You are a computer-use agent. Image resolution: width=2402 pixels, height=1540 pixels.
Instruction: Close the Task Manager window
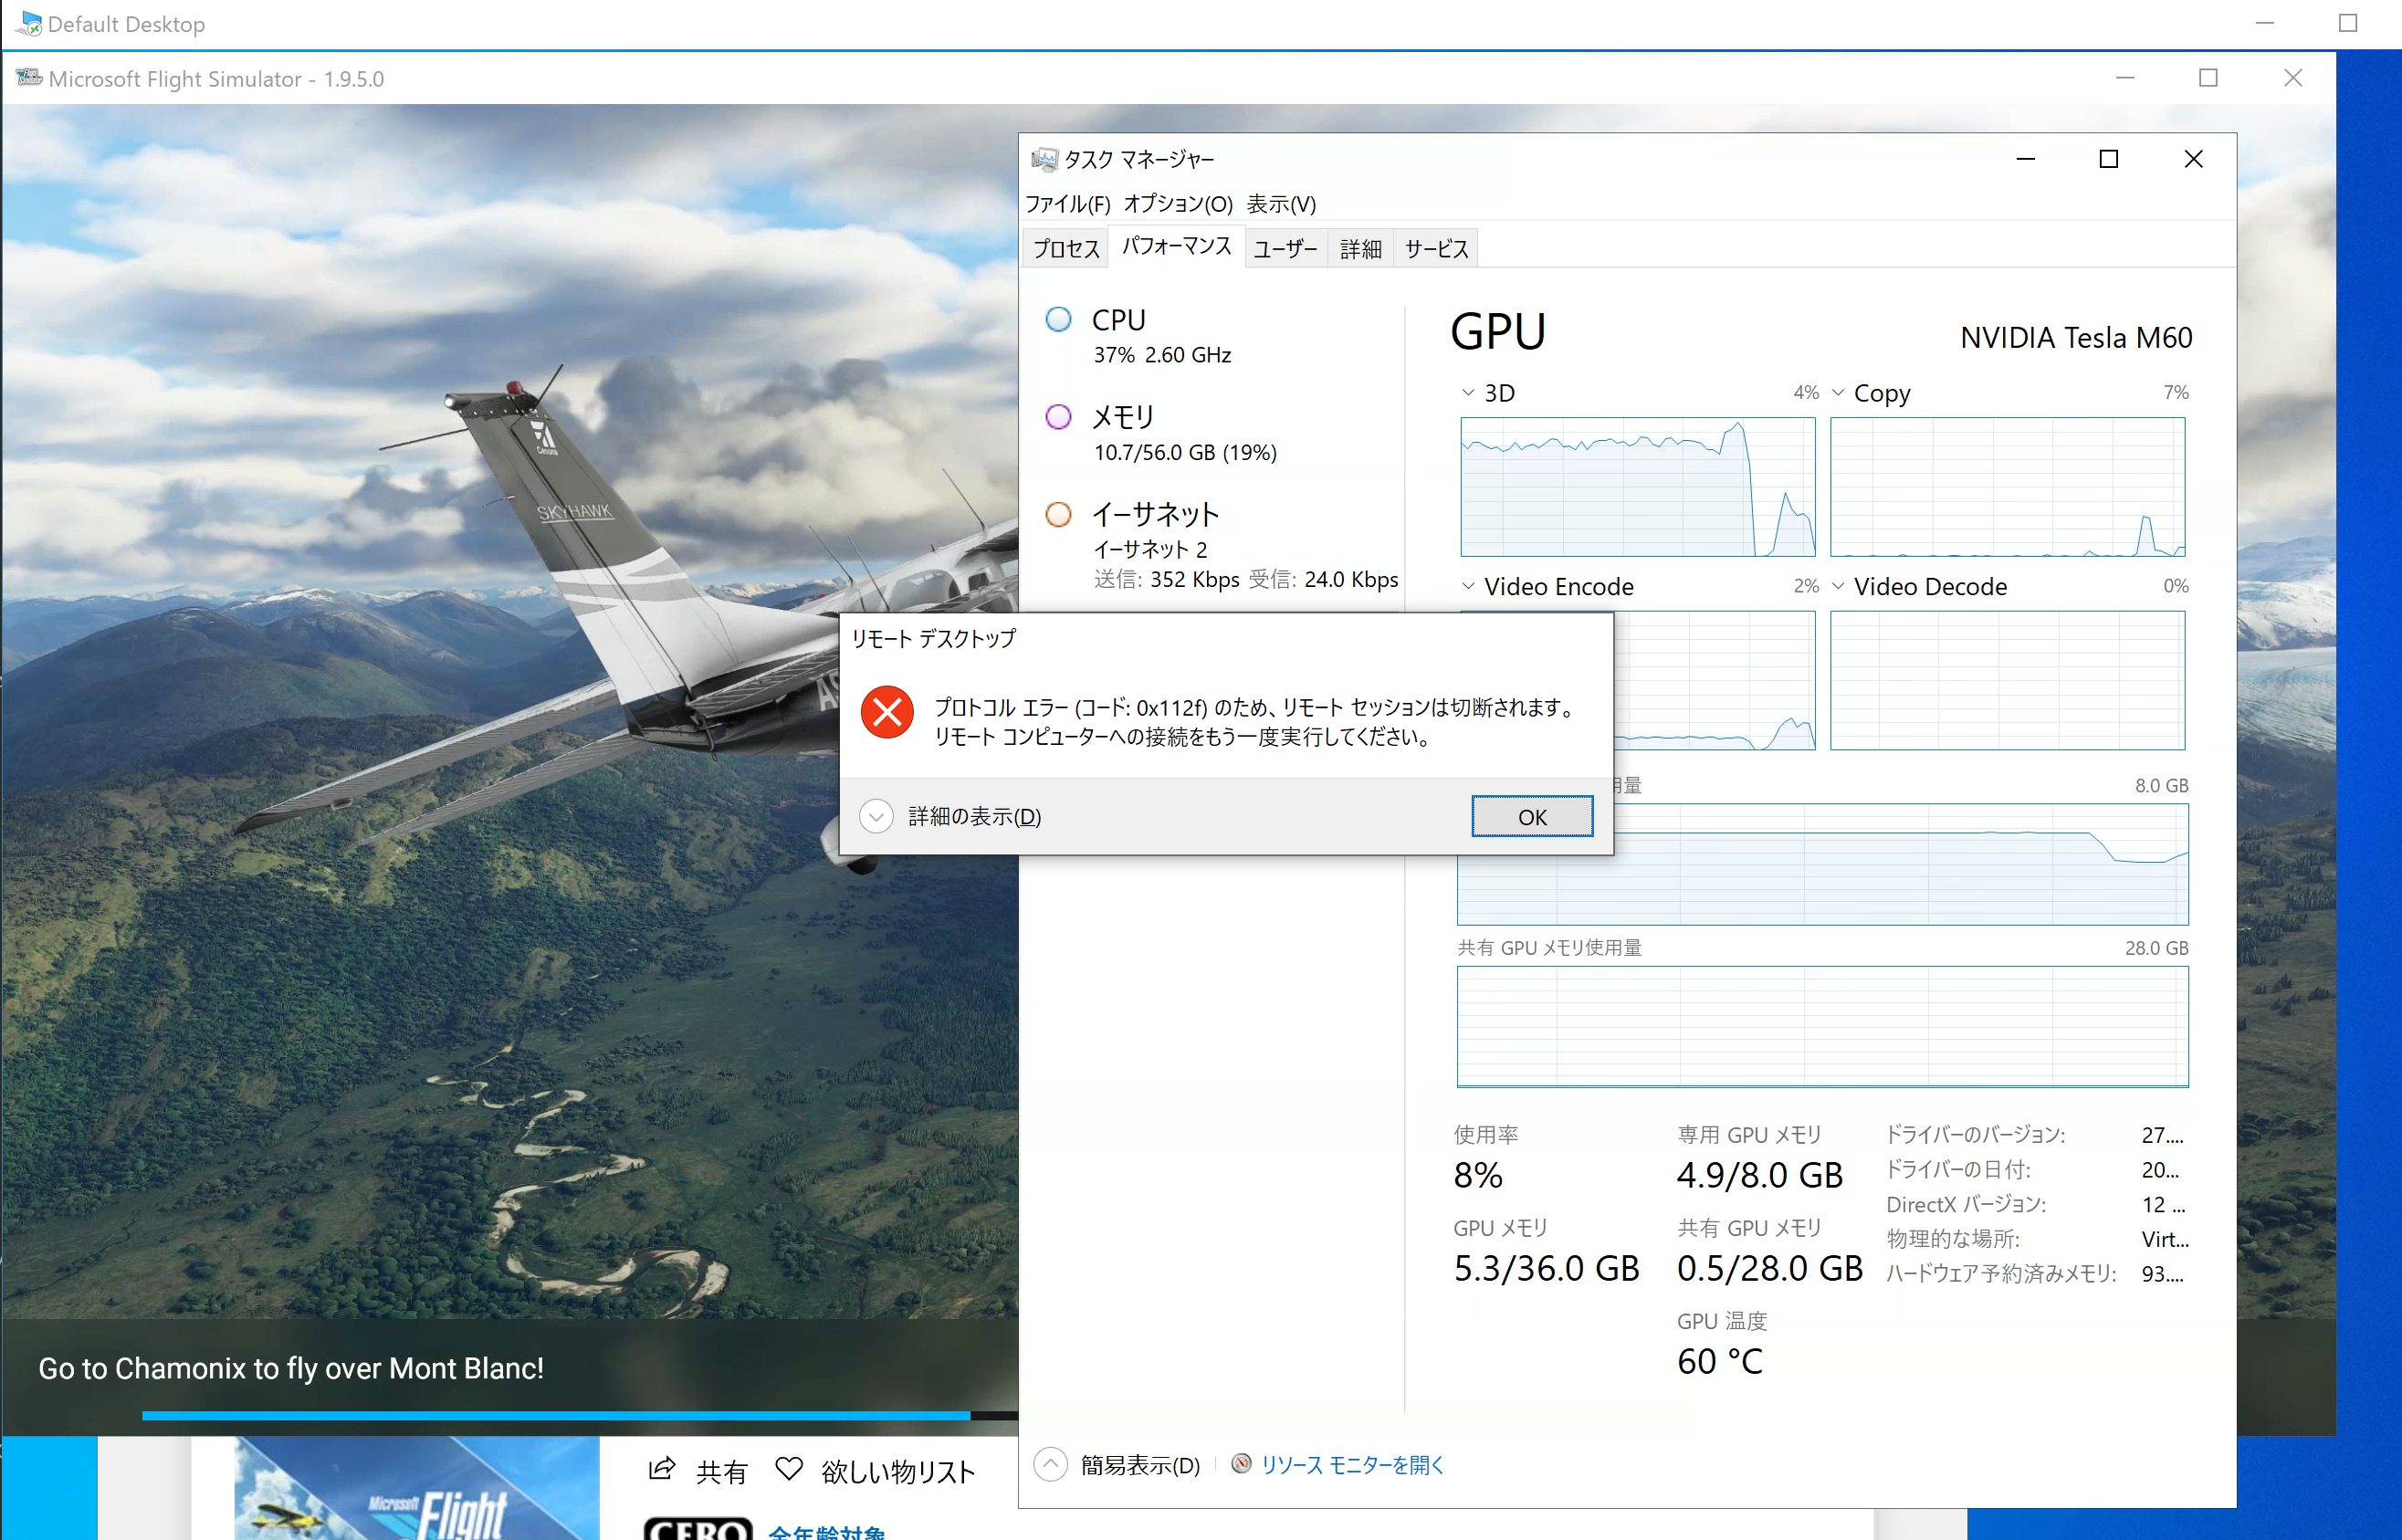[2193, 159]
